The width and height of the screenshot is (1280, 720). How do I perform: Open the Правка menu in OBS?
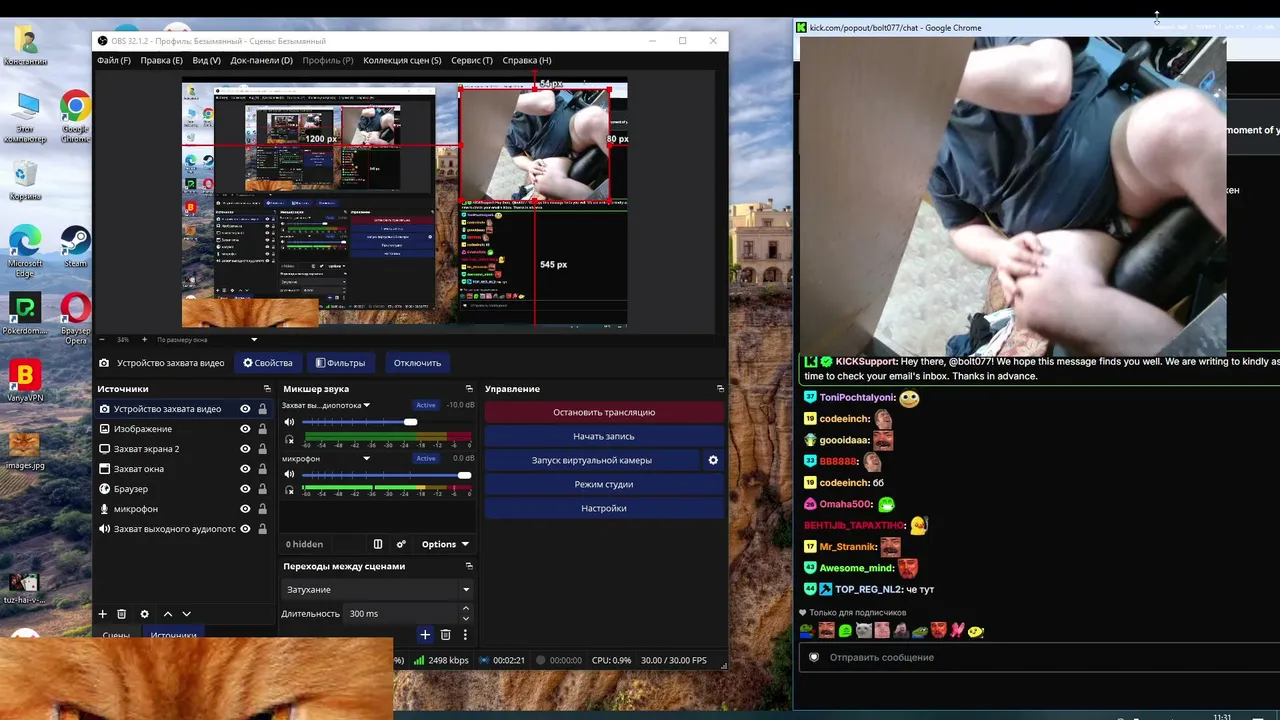point(161,60)
